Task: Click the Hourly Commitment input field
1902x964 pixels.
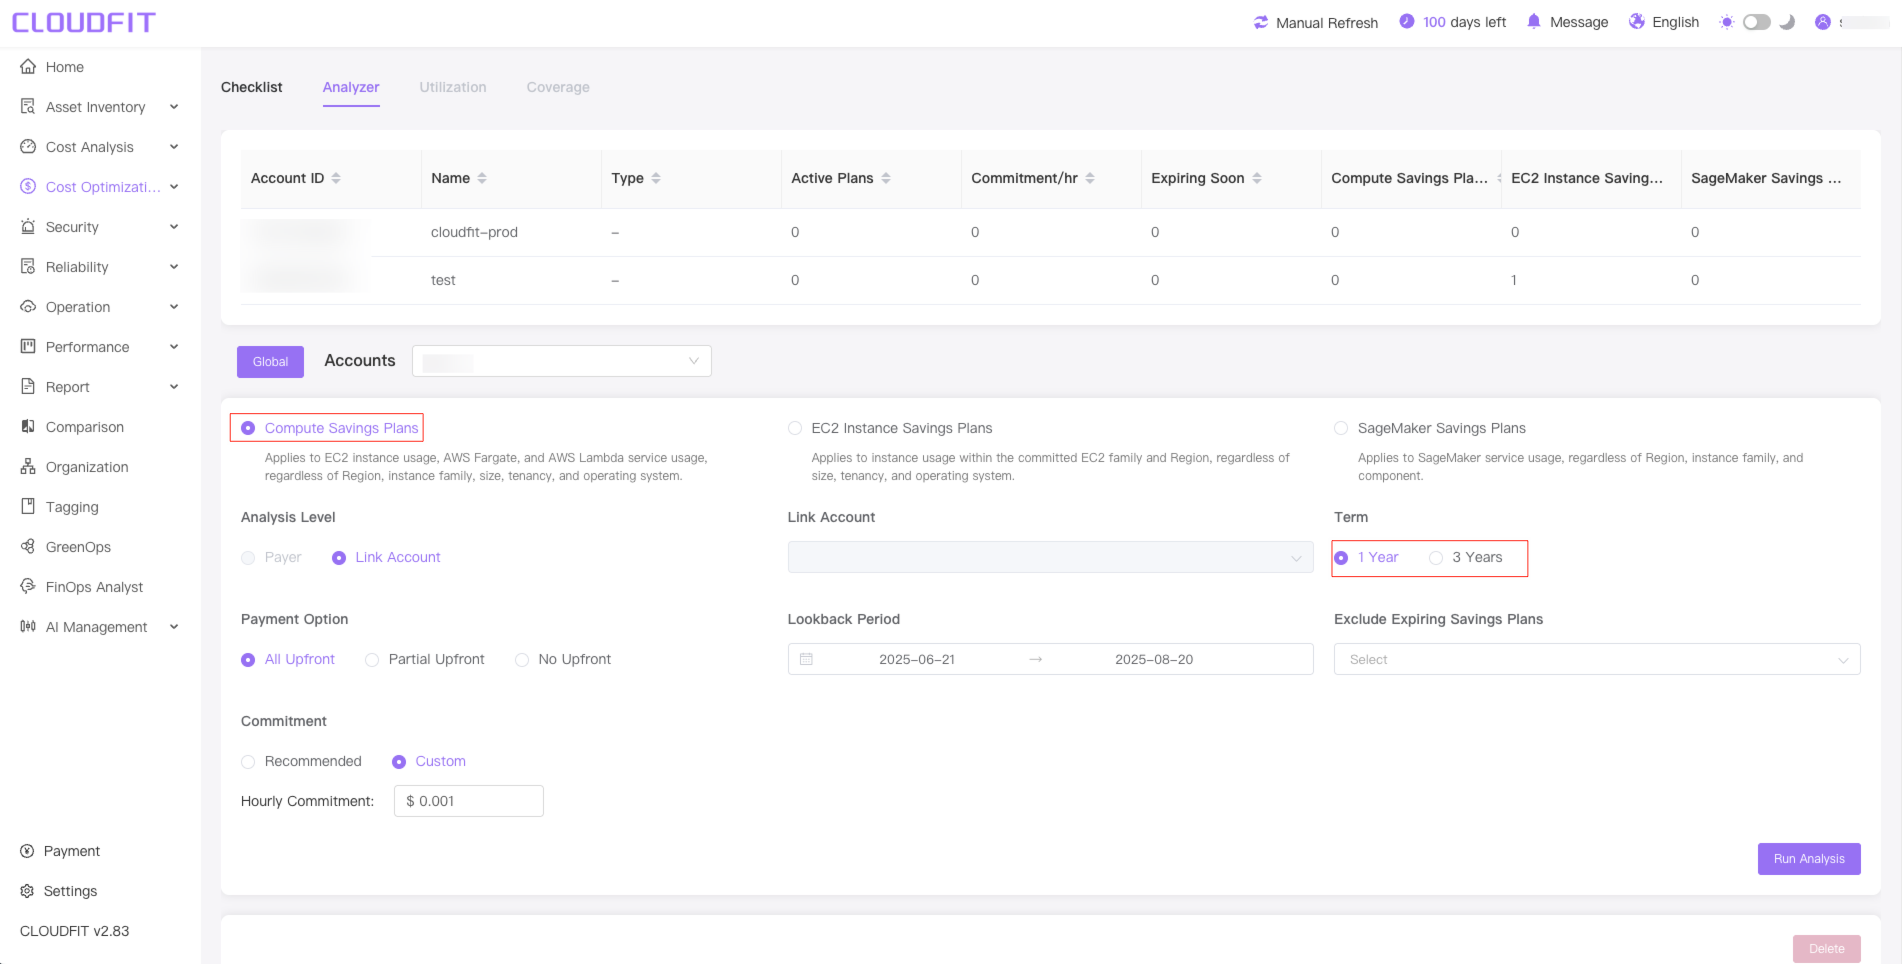Action: pos(469,801)
